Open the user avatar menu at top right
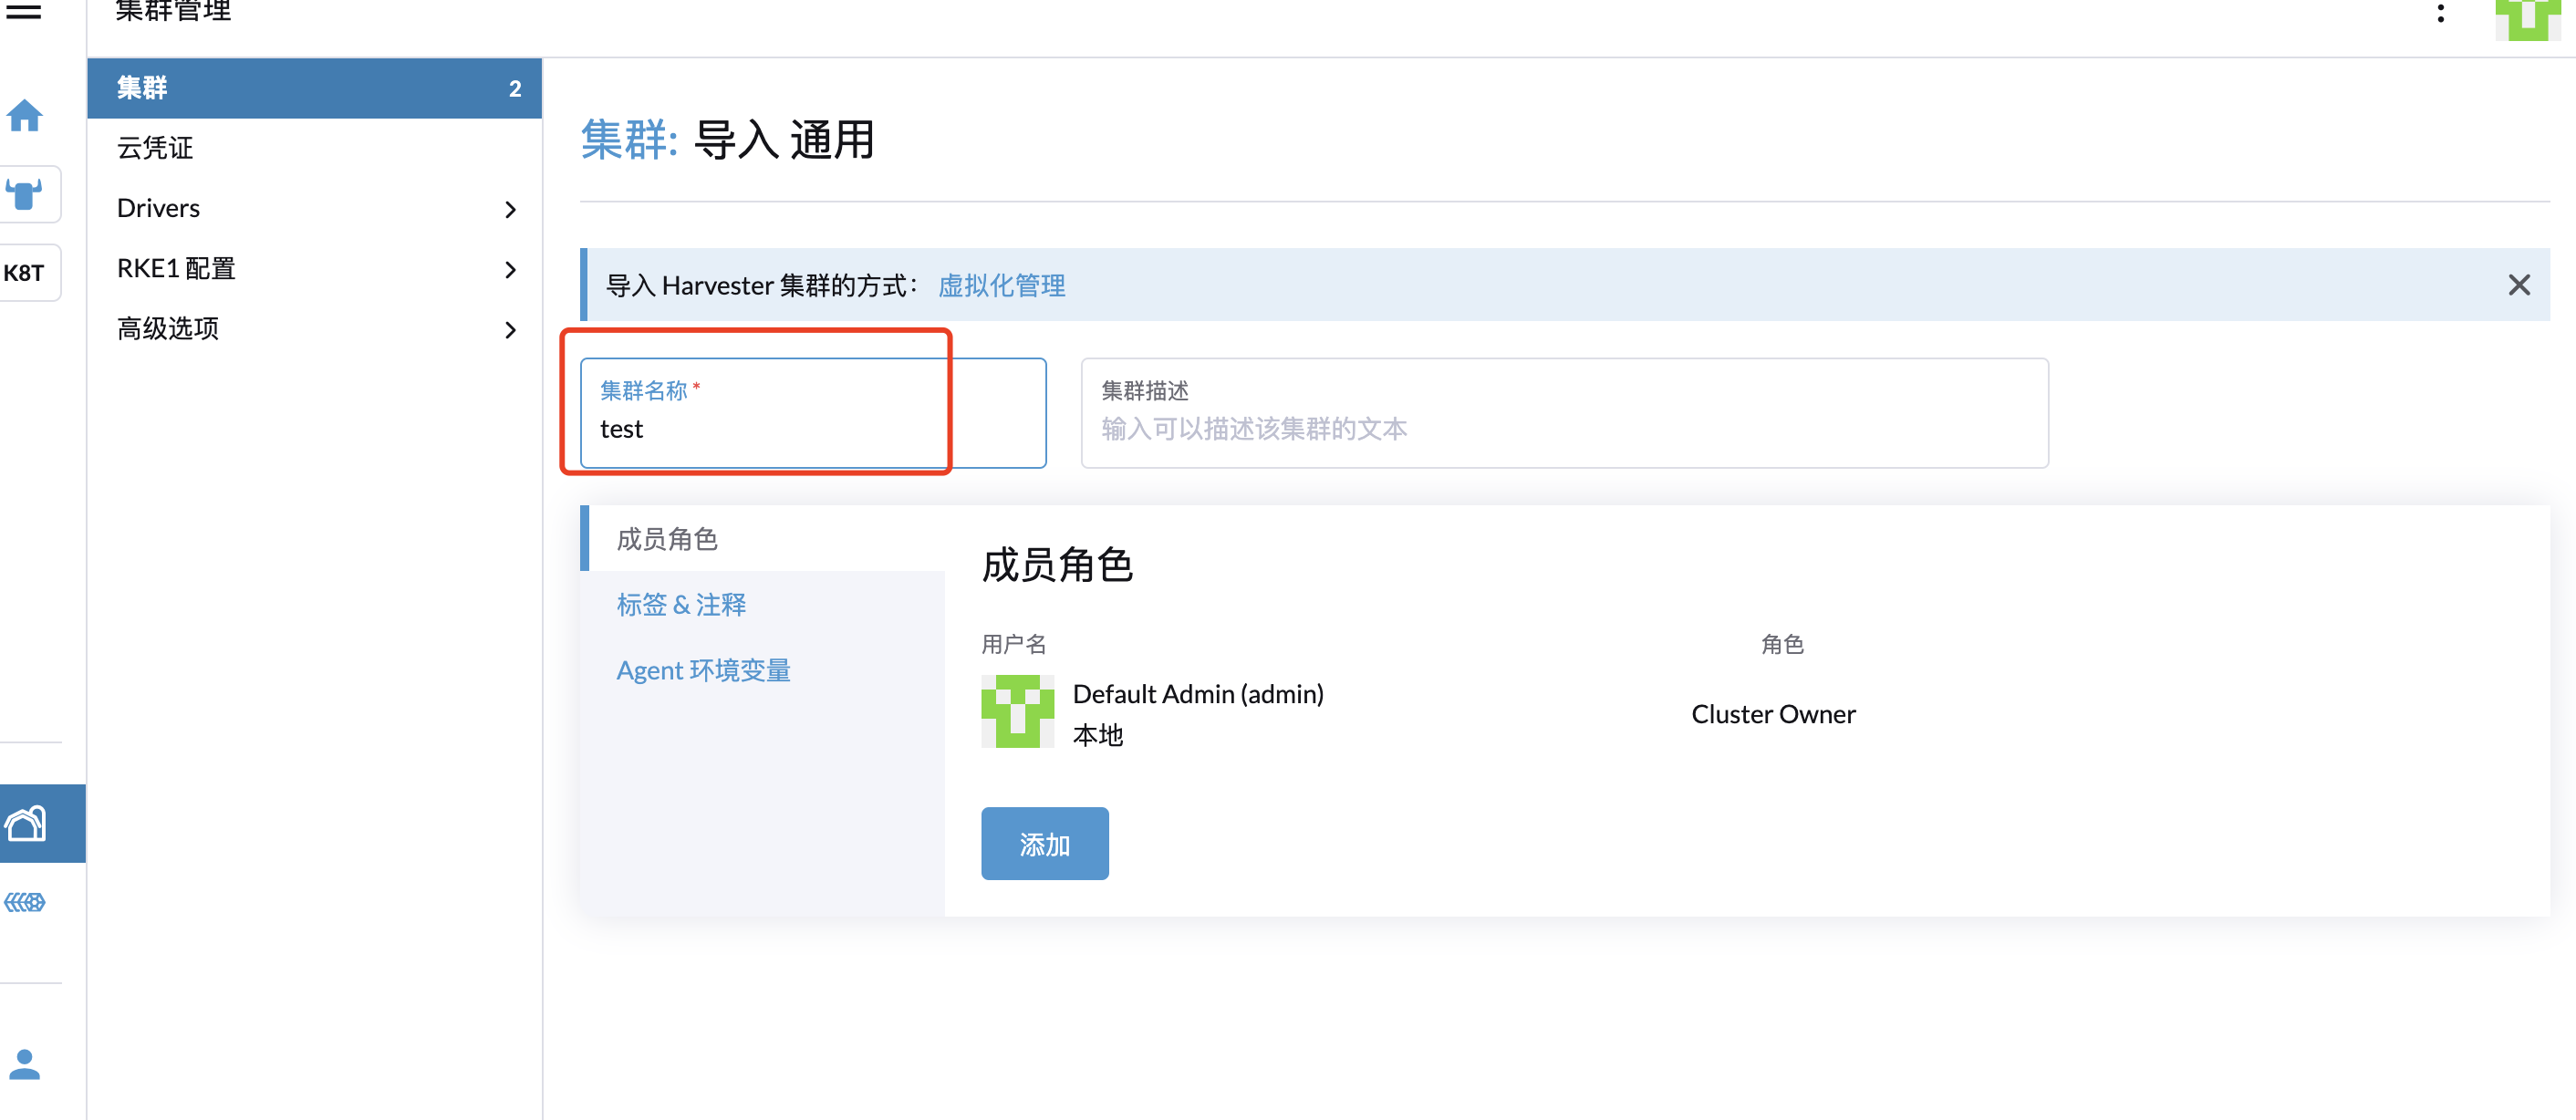Image resolution: width=2576 pixels, height=1120 pixels. pyautogui.click(x=2528, y=18)
